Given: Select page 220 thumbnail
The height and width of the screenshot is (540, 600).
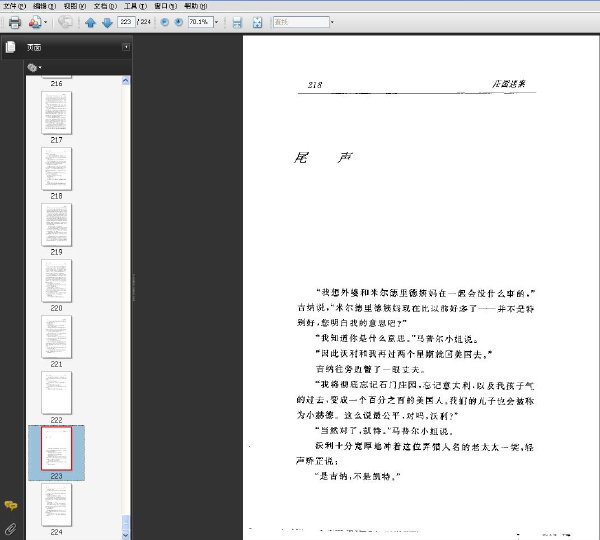Looking at the screenshot, I should coord(56,281).
